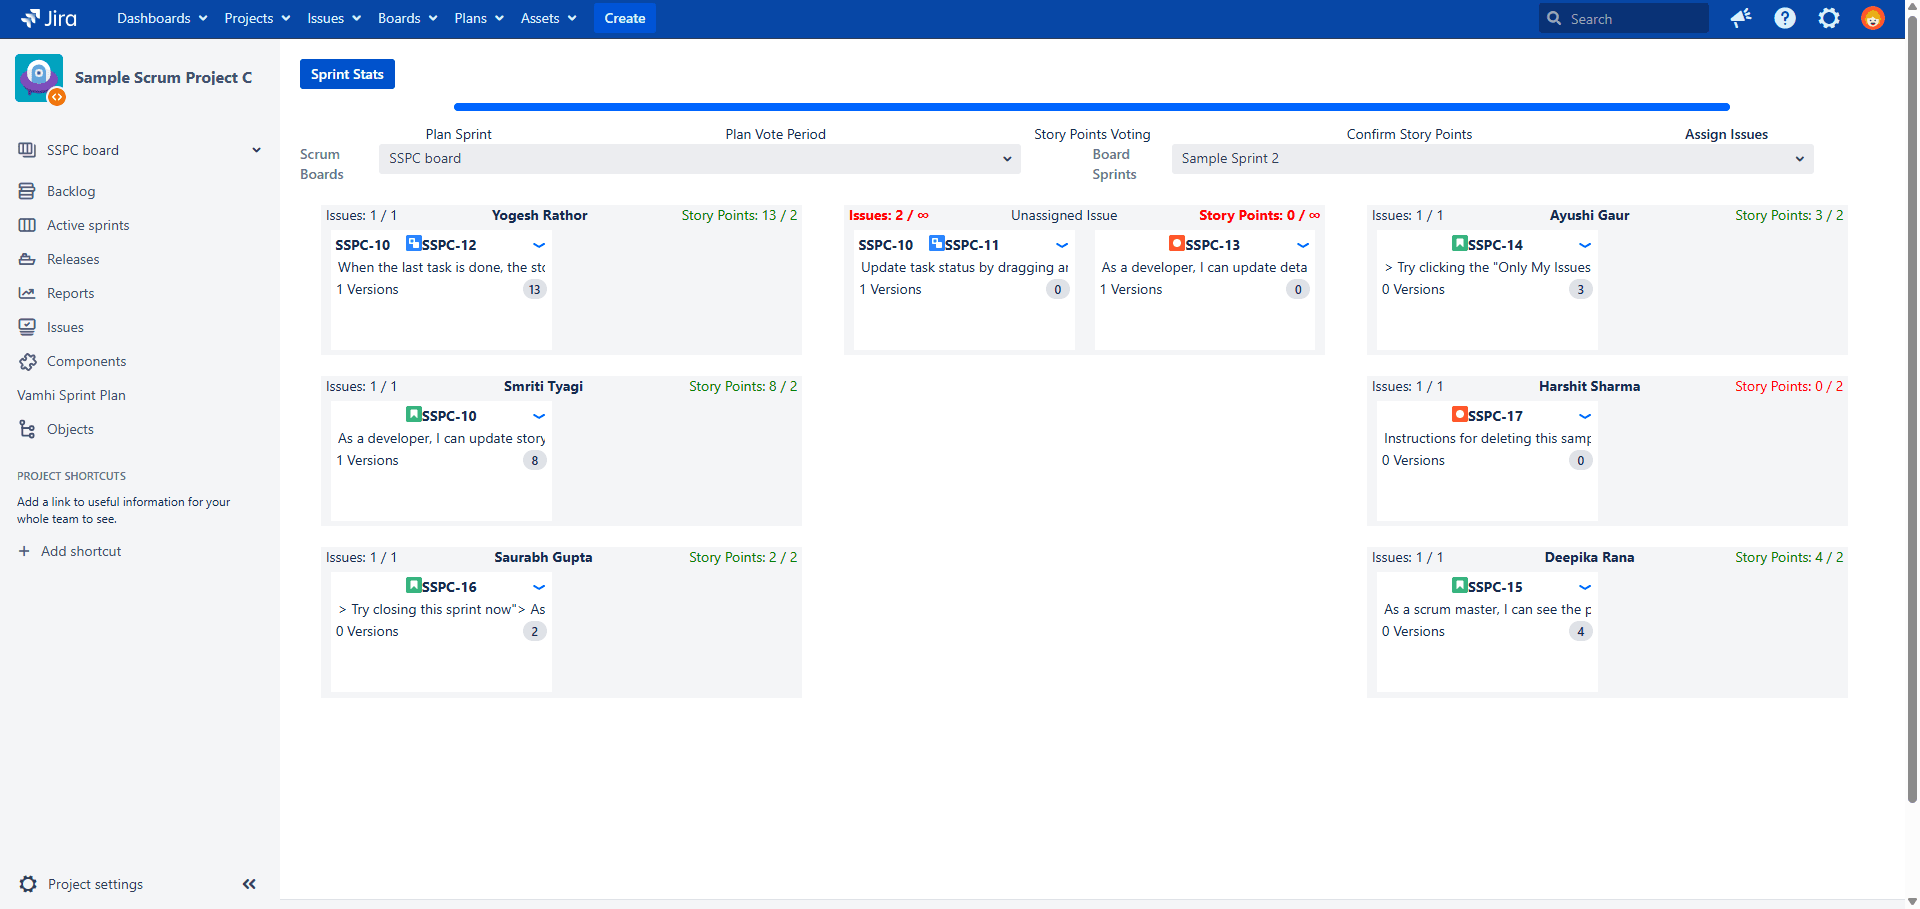The height and width of the screenshot is (909, 1920).
Task: Open the Scrum Boards SSPC board dropdown
Action: (699, 159)
